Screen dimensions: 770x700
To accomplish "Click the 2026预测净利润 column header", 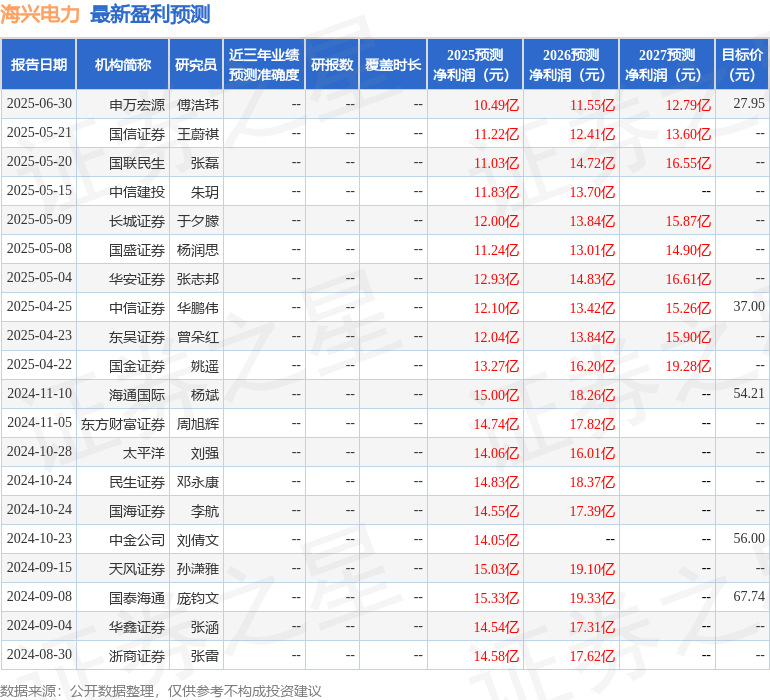I will (571, 65).
